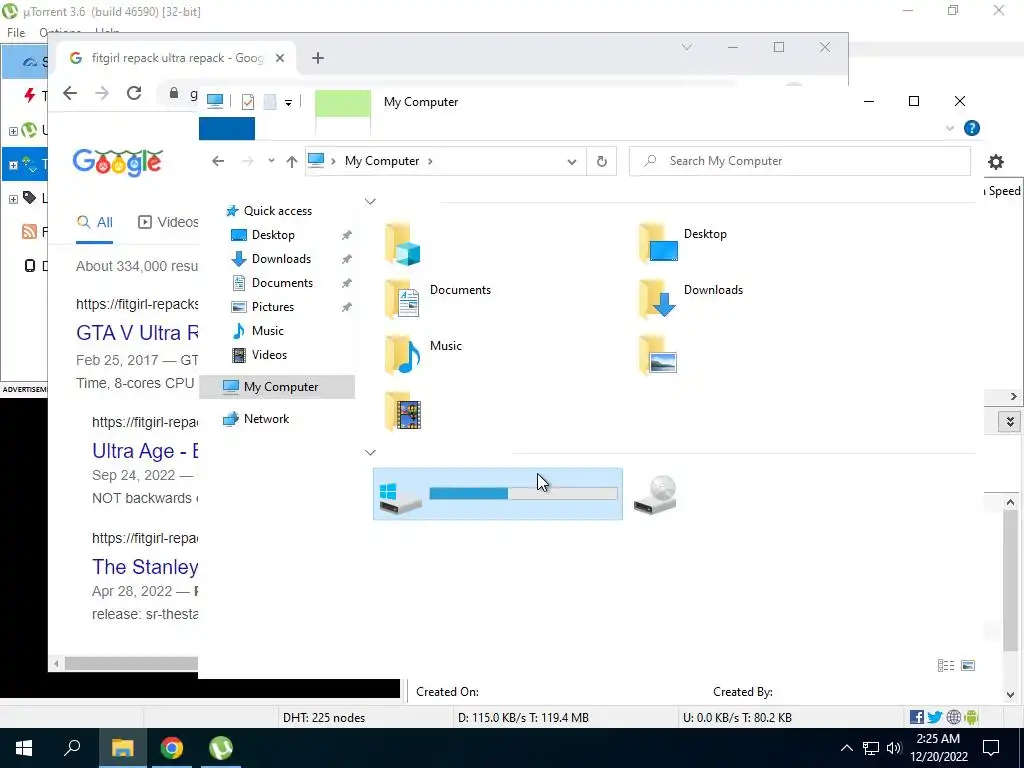Open uTorrent File menu

pos(16,32)
